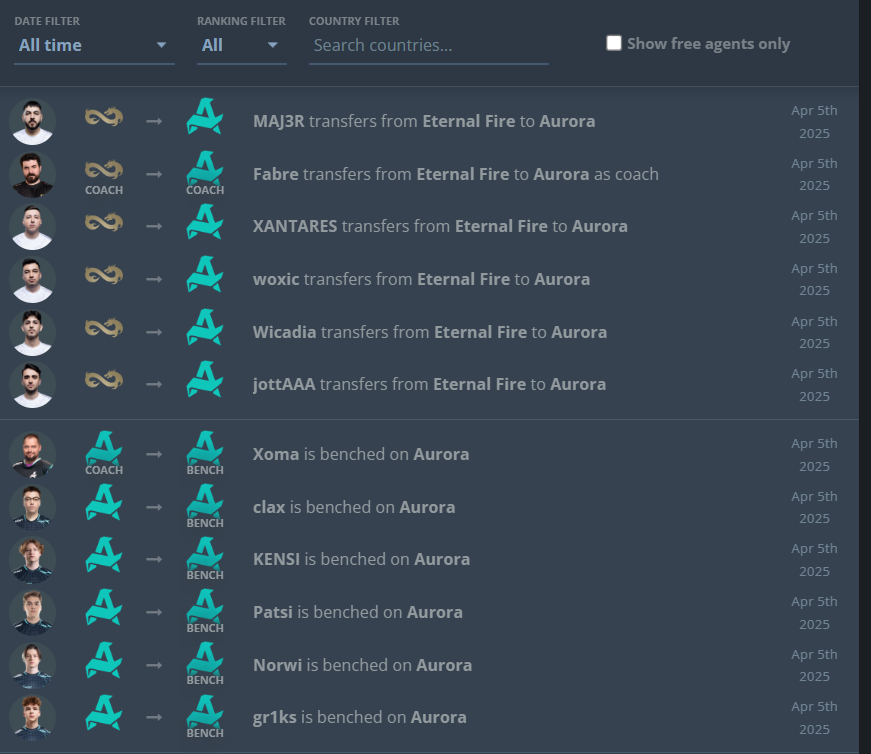Click KENSI's player avatar

click(x=32, y=560)
